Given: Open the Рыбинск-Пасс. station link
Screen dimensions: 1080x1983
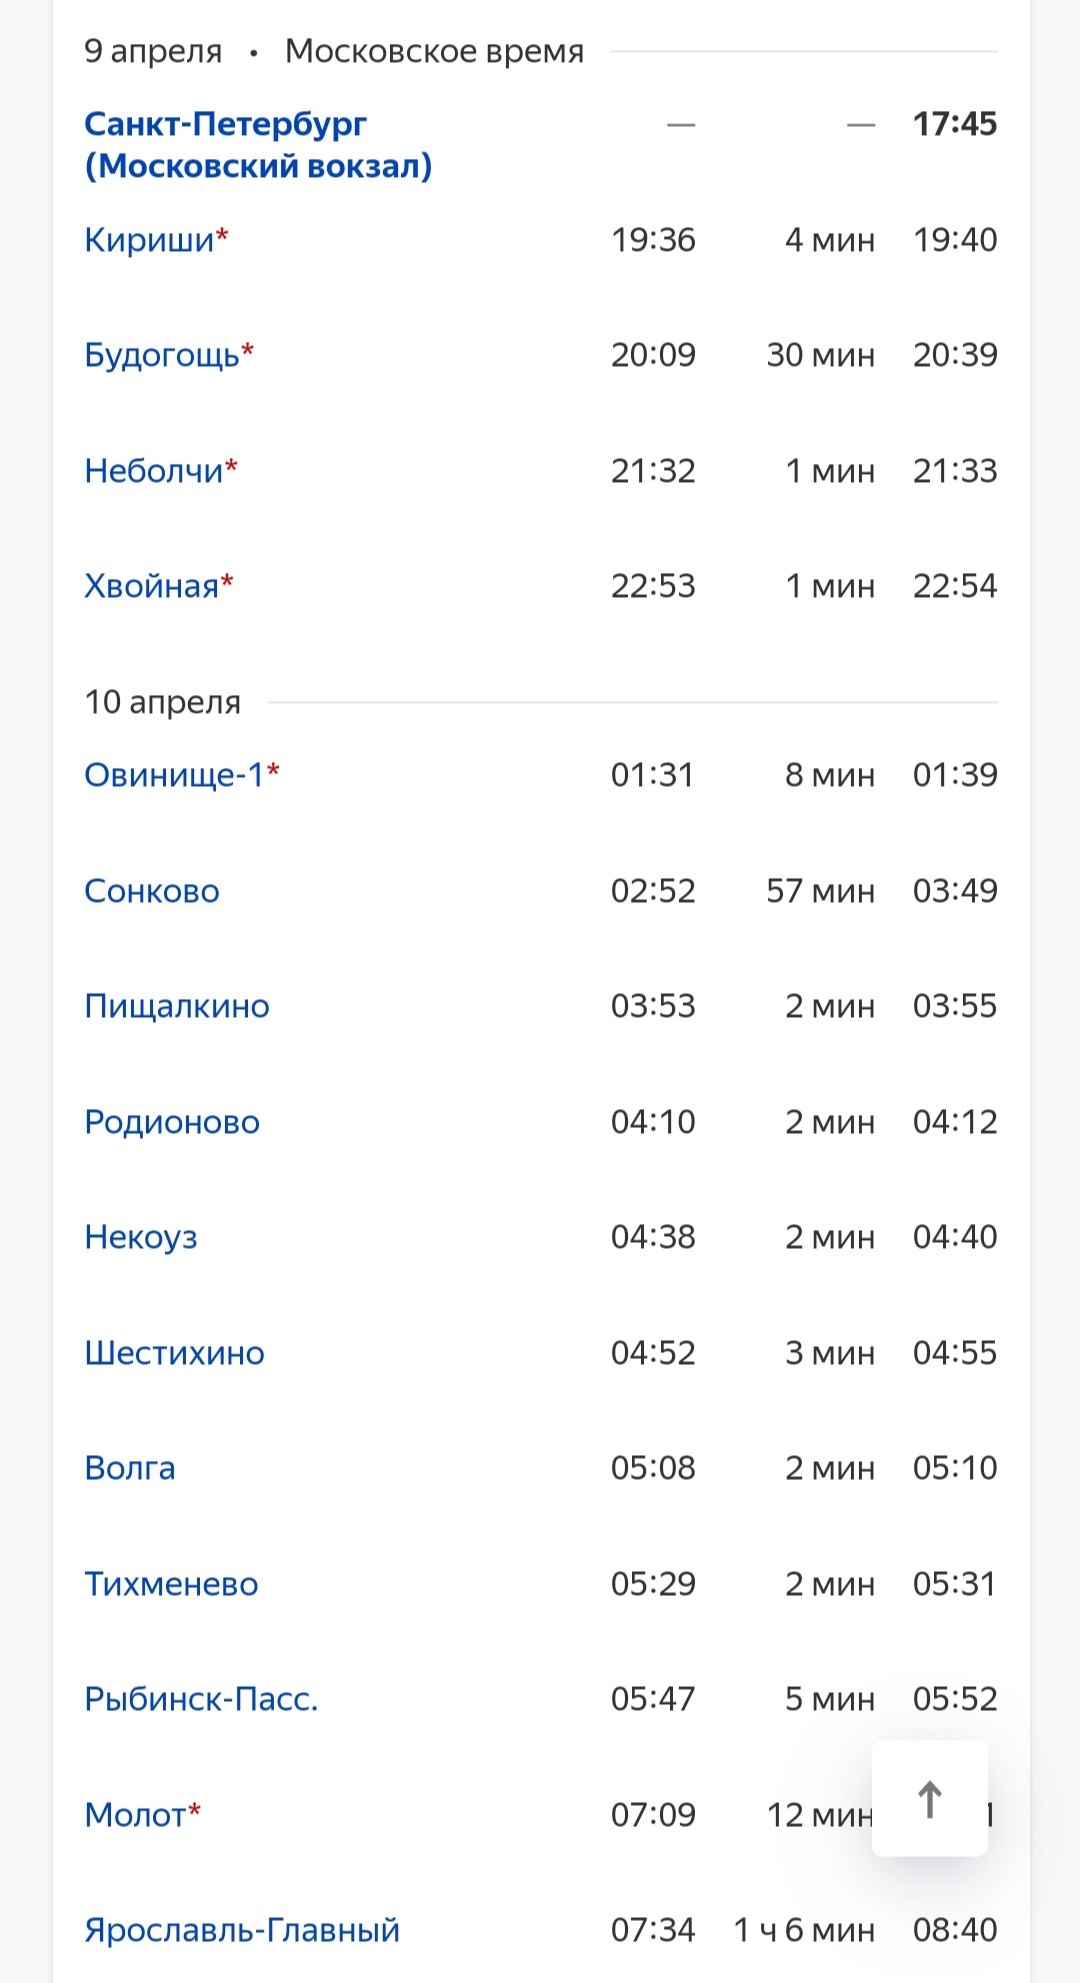Looking at the screenshot, I should (x=201, y=1699).
